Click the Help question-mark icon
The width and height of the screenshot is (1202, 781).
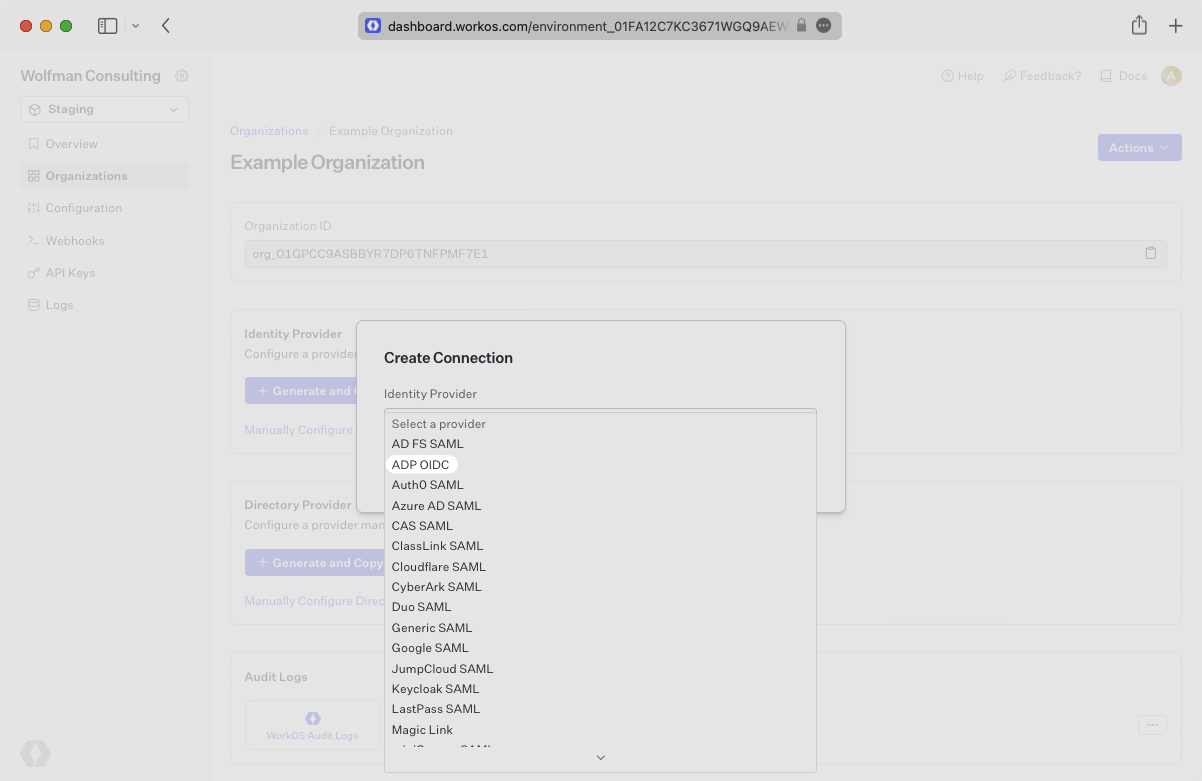(x=946, y=75)
